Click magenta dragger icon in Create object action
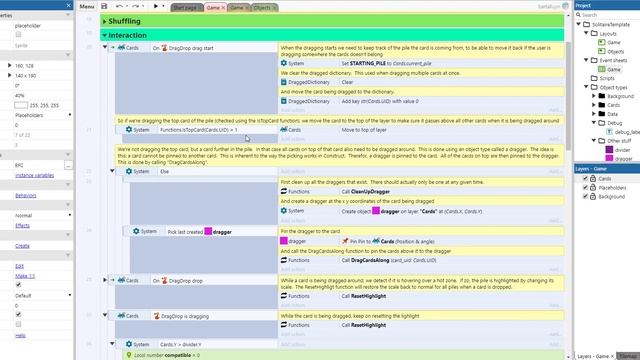 tap(376, 211)
